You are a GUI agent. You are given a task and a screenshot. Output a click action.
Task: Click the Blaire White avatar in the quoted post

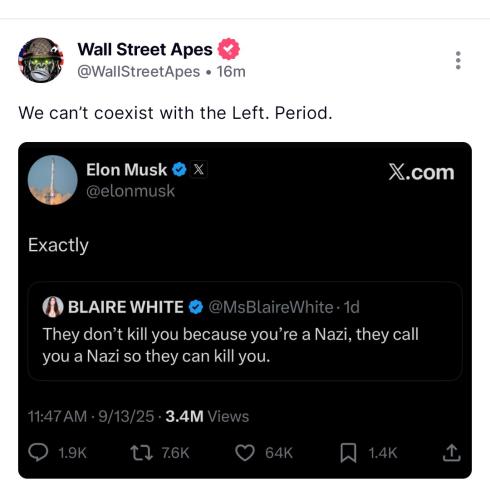pyautogui.click(x=53, y=307)
